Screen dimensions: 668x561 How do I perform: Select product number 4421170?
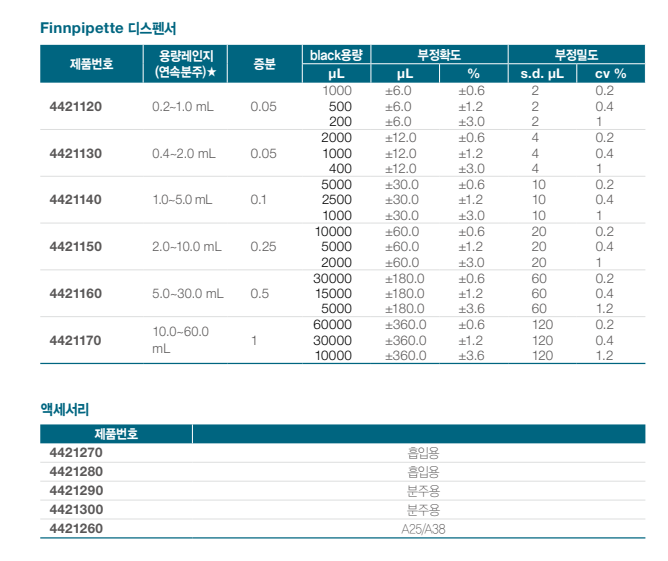pos(76,340)
